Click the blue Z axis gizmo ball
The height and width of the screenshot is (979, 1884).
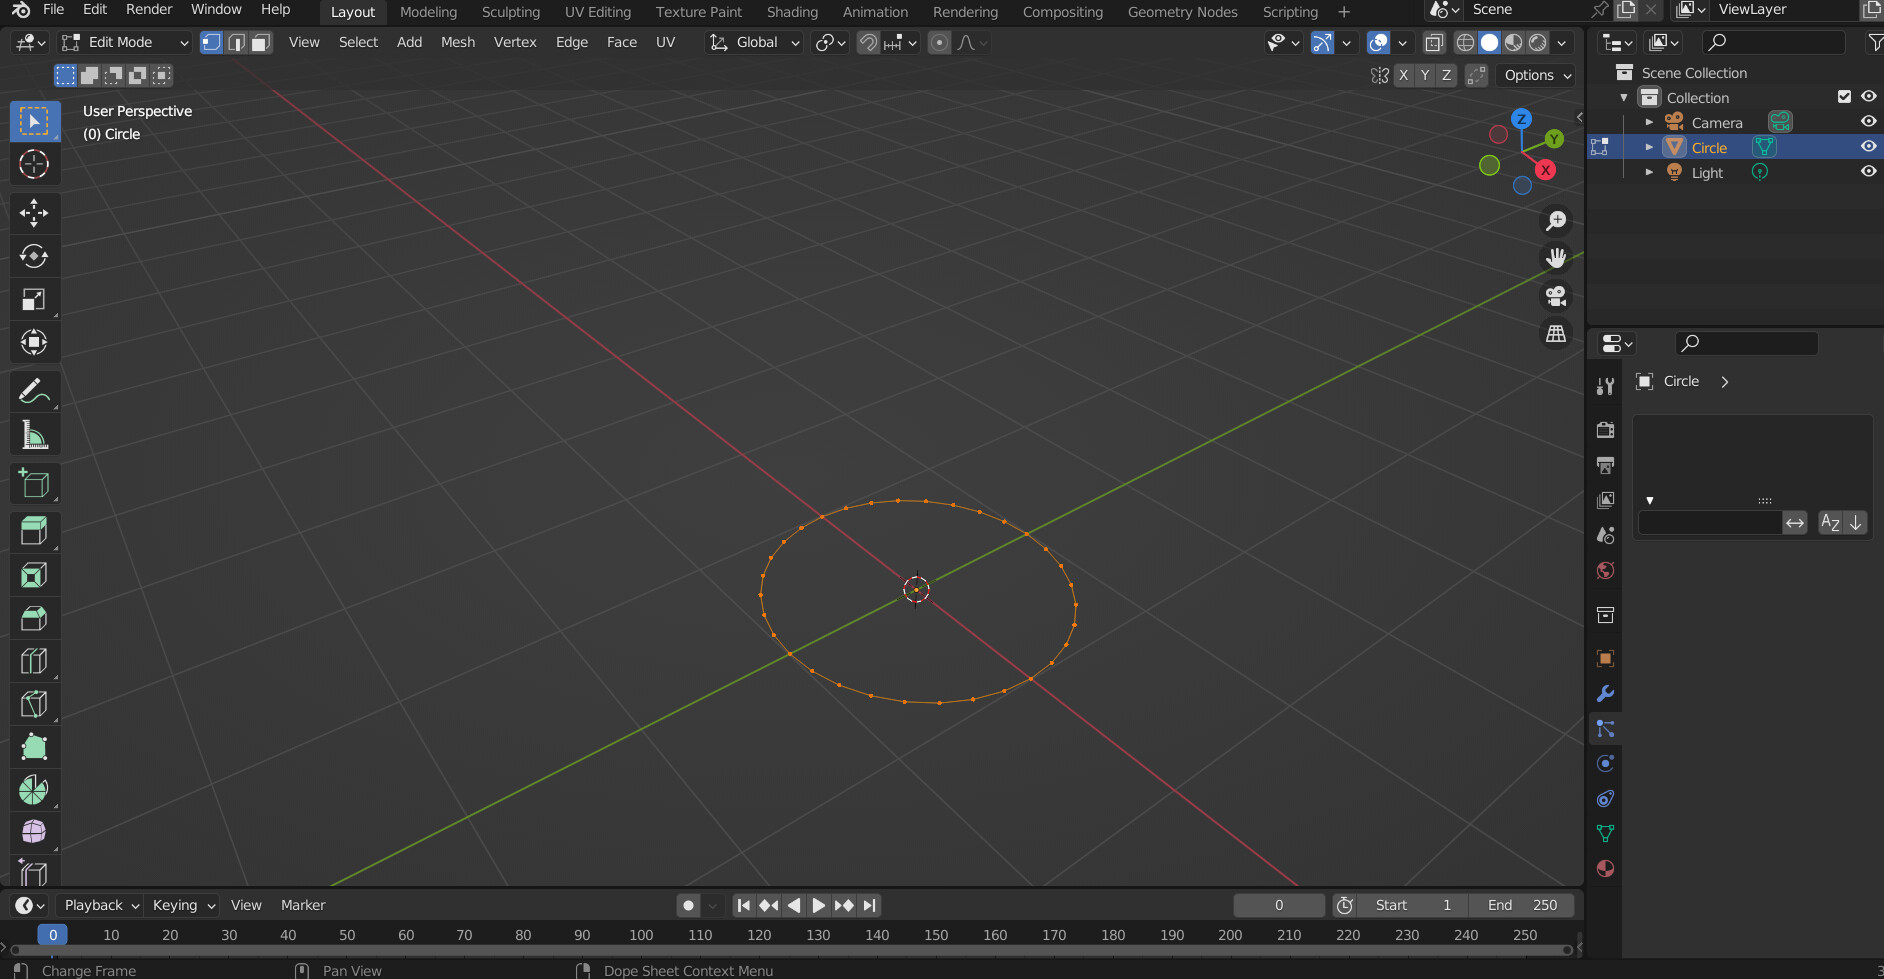(1521, 118)
